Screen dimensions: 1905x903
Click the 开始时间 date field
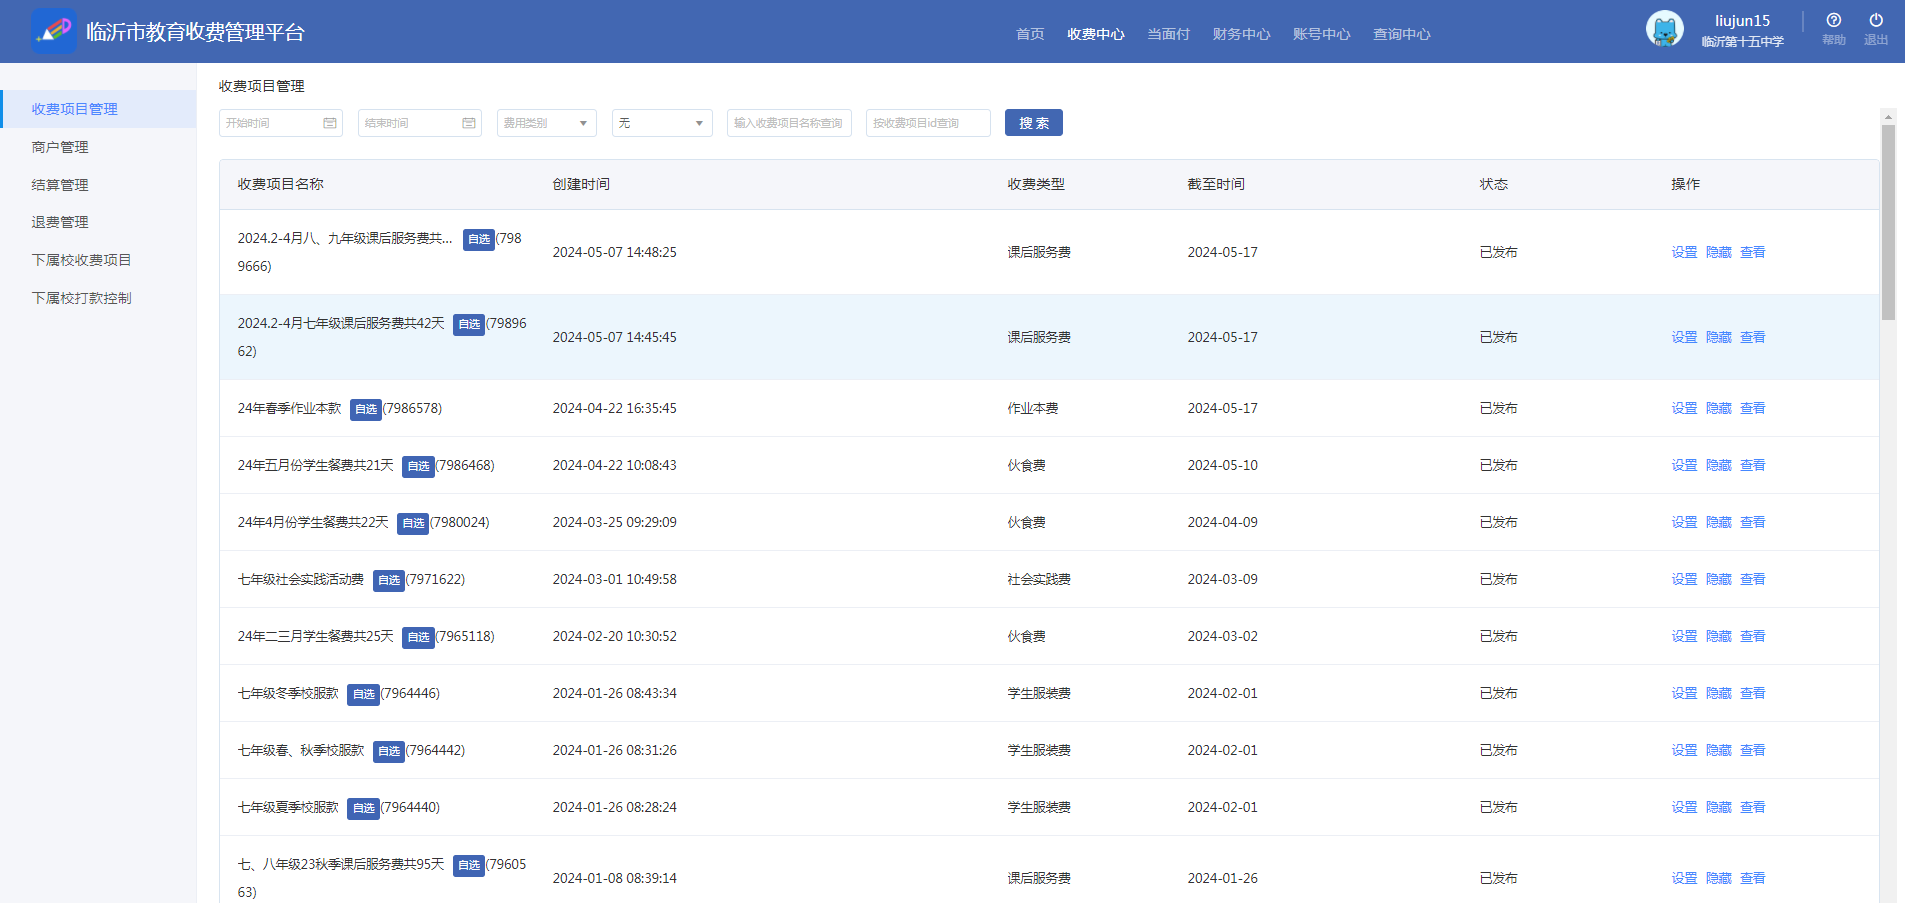(x=280, y=123)
